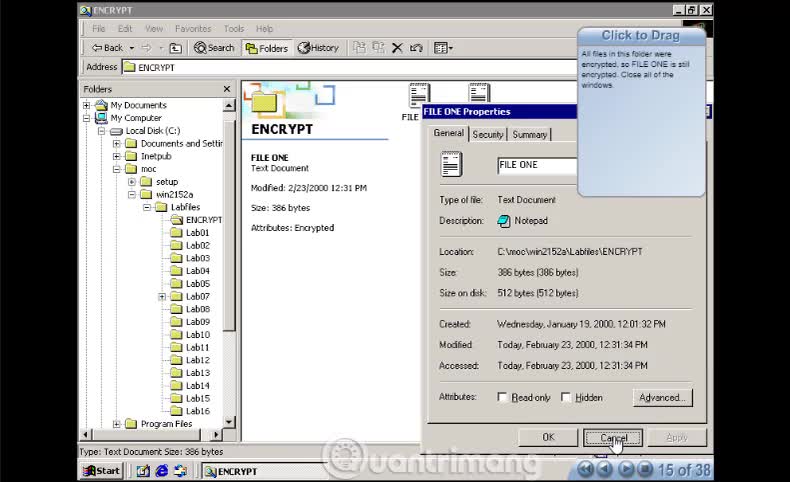
Task: Open the View menu
Action: [154, 29]
